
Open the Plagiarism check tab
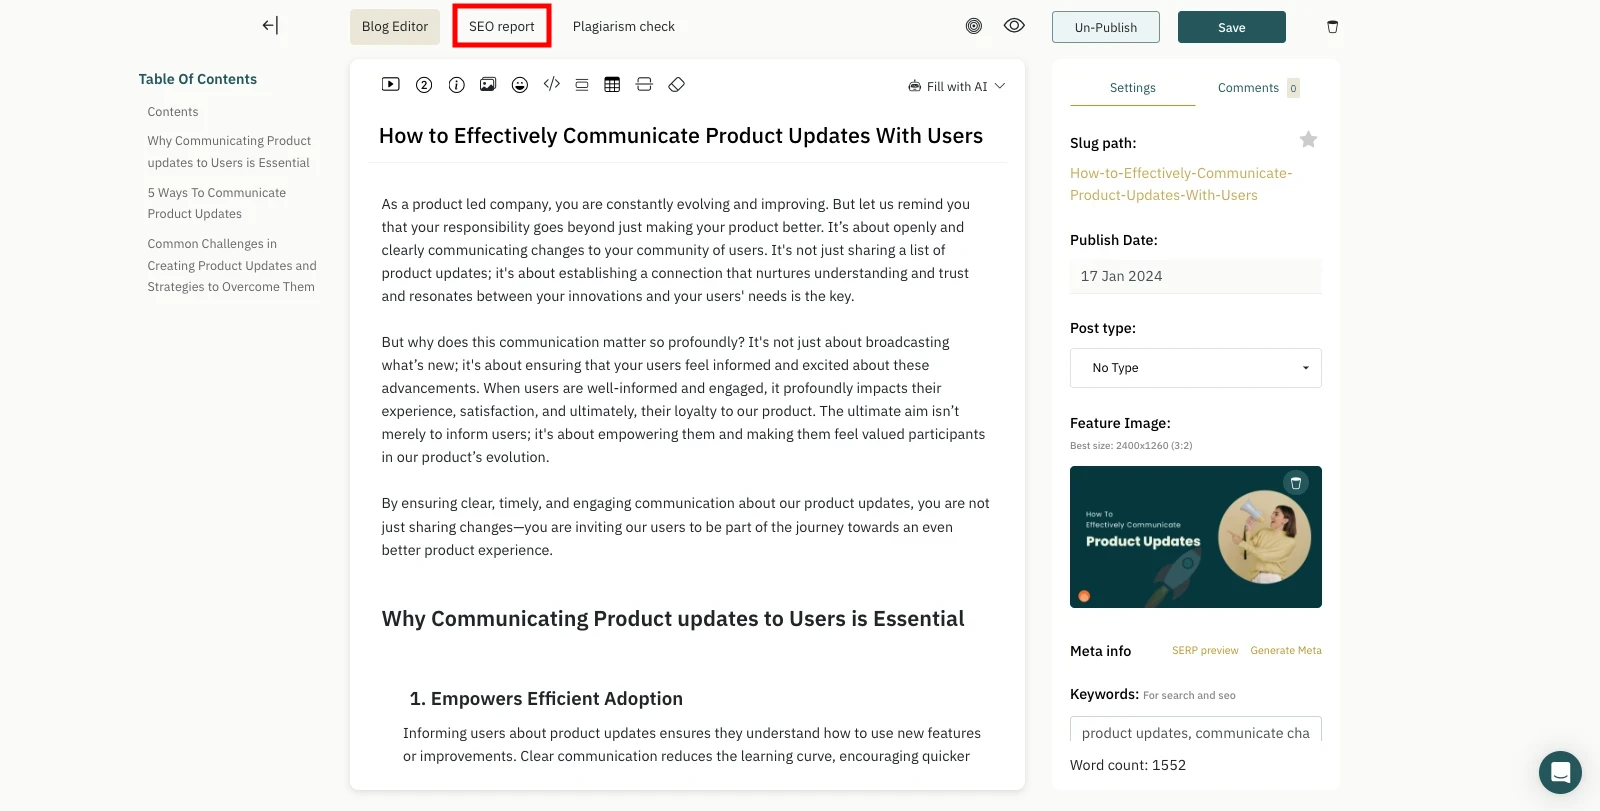tap(624, 27)
